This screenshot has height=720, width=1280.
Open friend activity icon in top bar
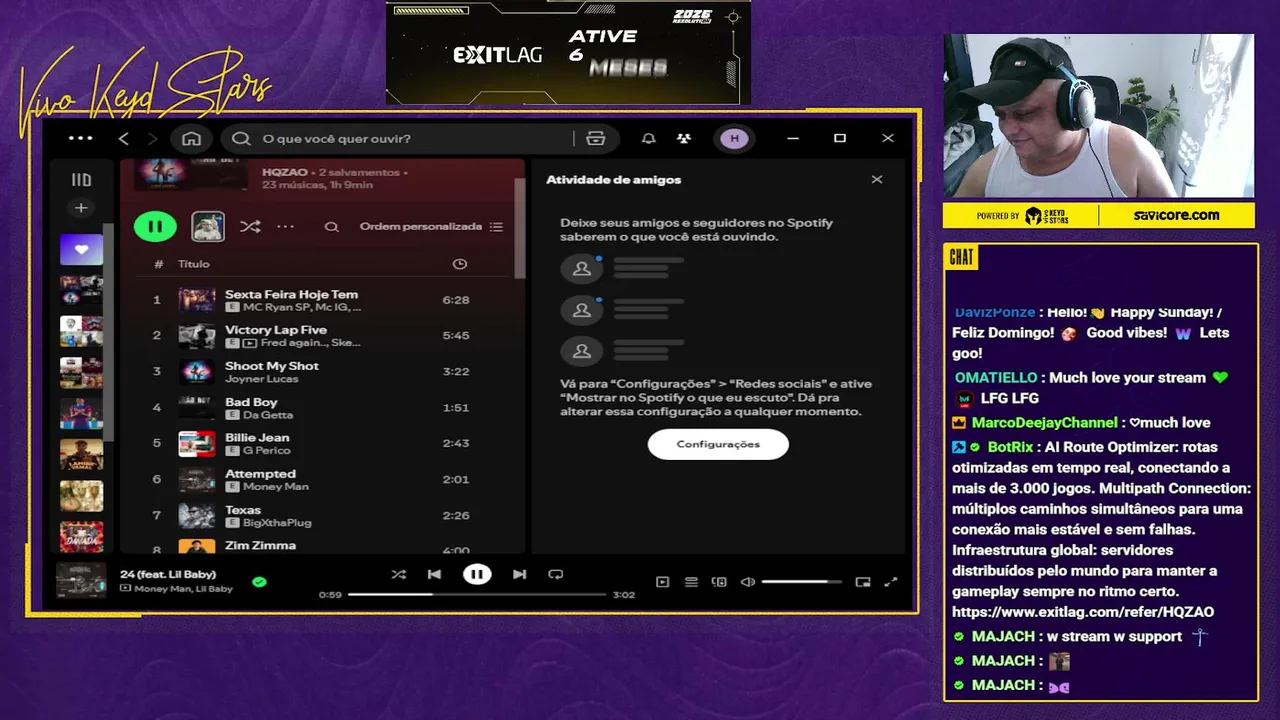(684, 139)
